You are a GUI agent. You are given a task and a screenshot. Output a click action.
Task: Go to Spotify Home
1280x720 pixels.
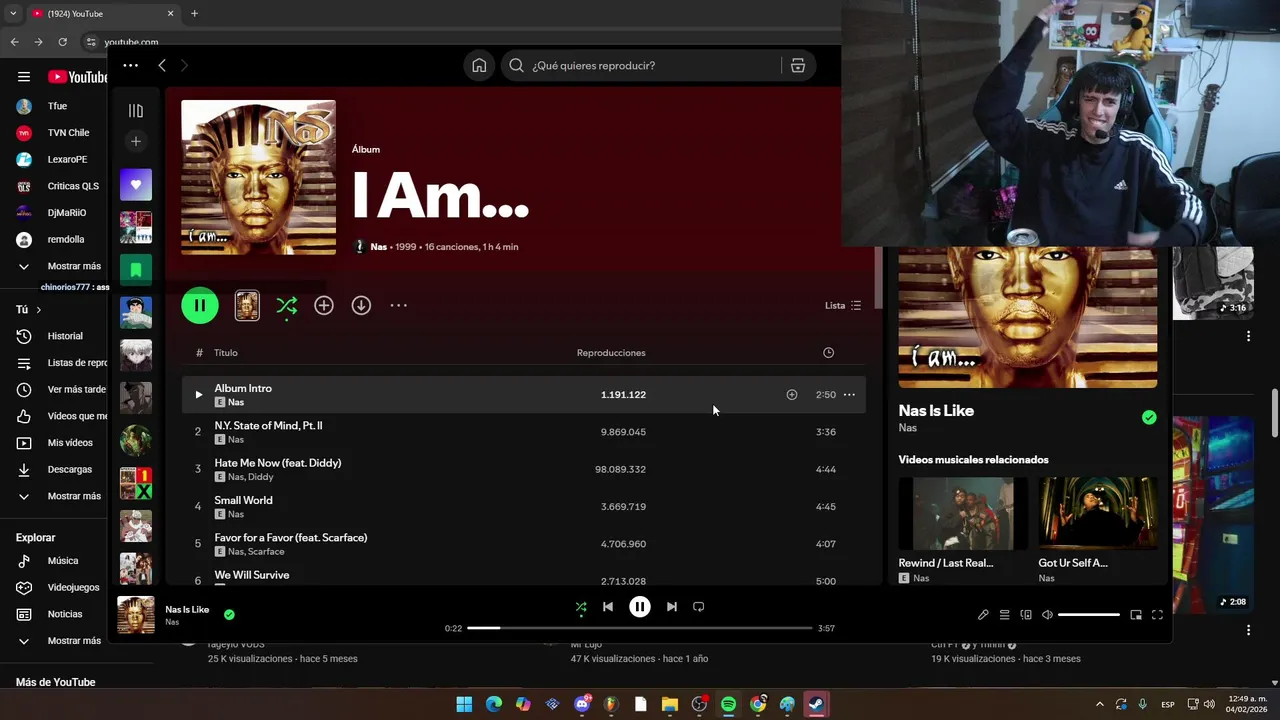coord(479,65)
